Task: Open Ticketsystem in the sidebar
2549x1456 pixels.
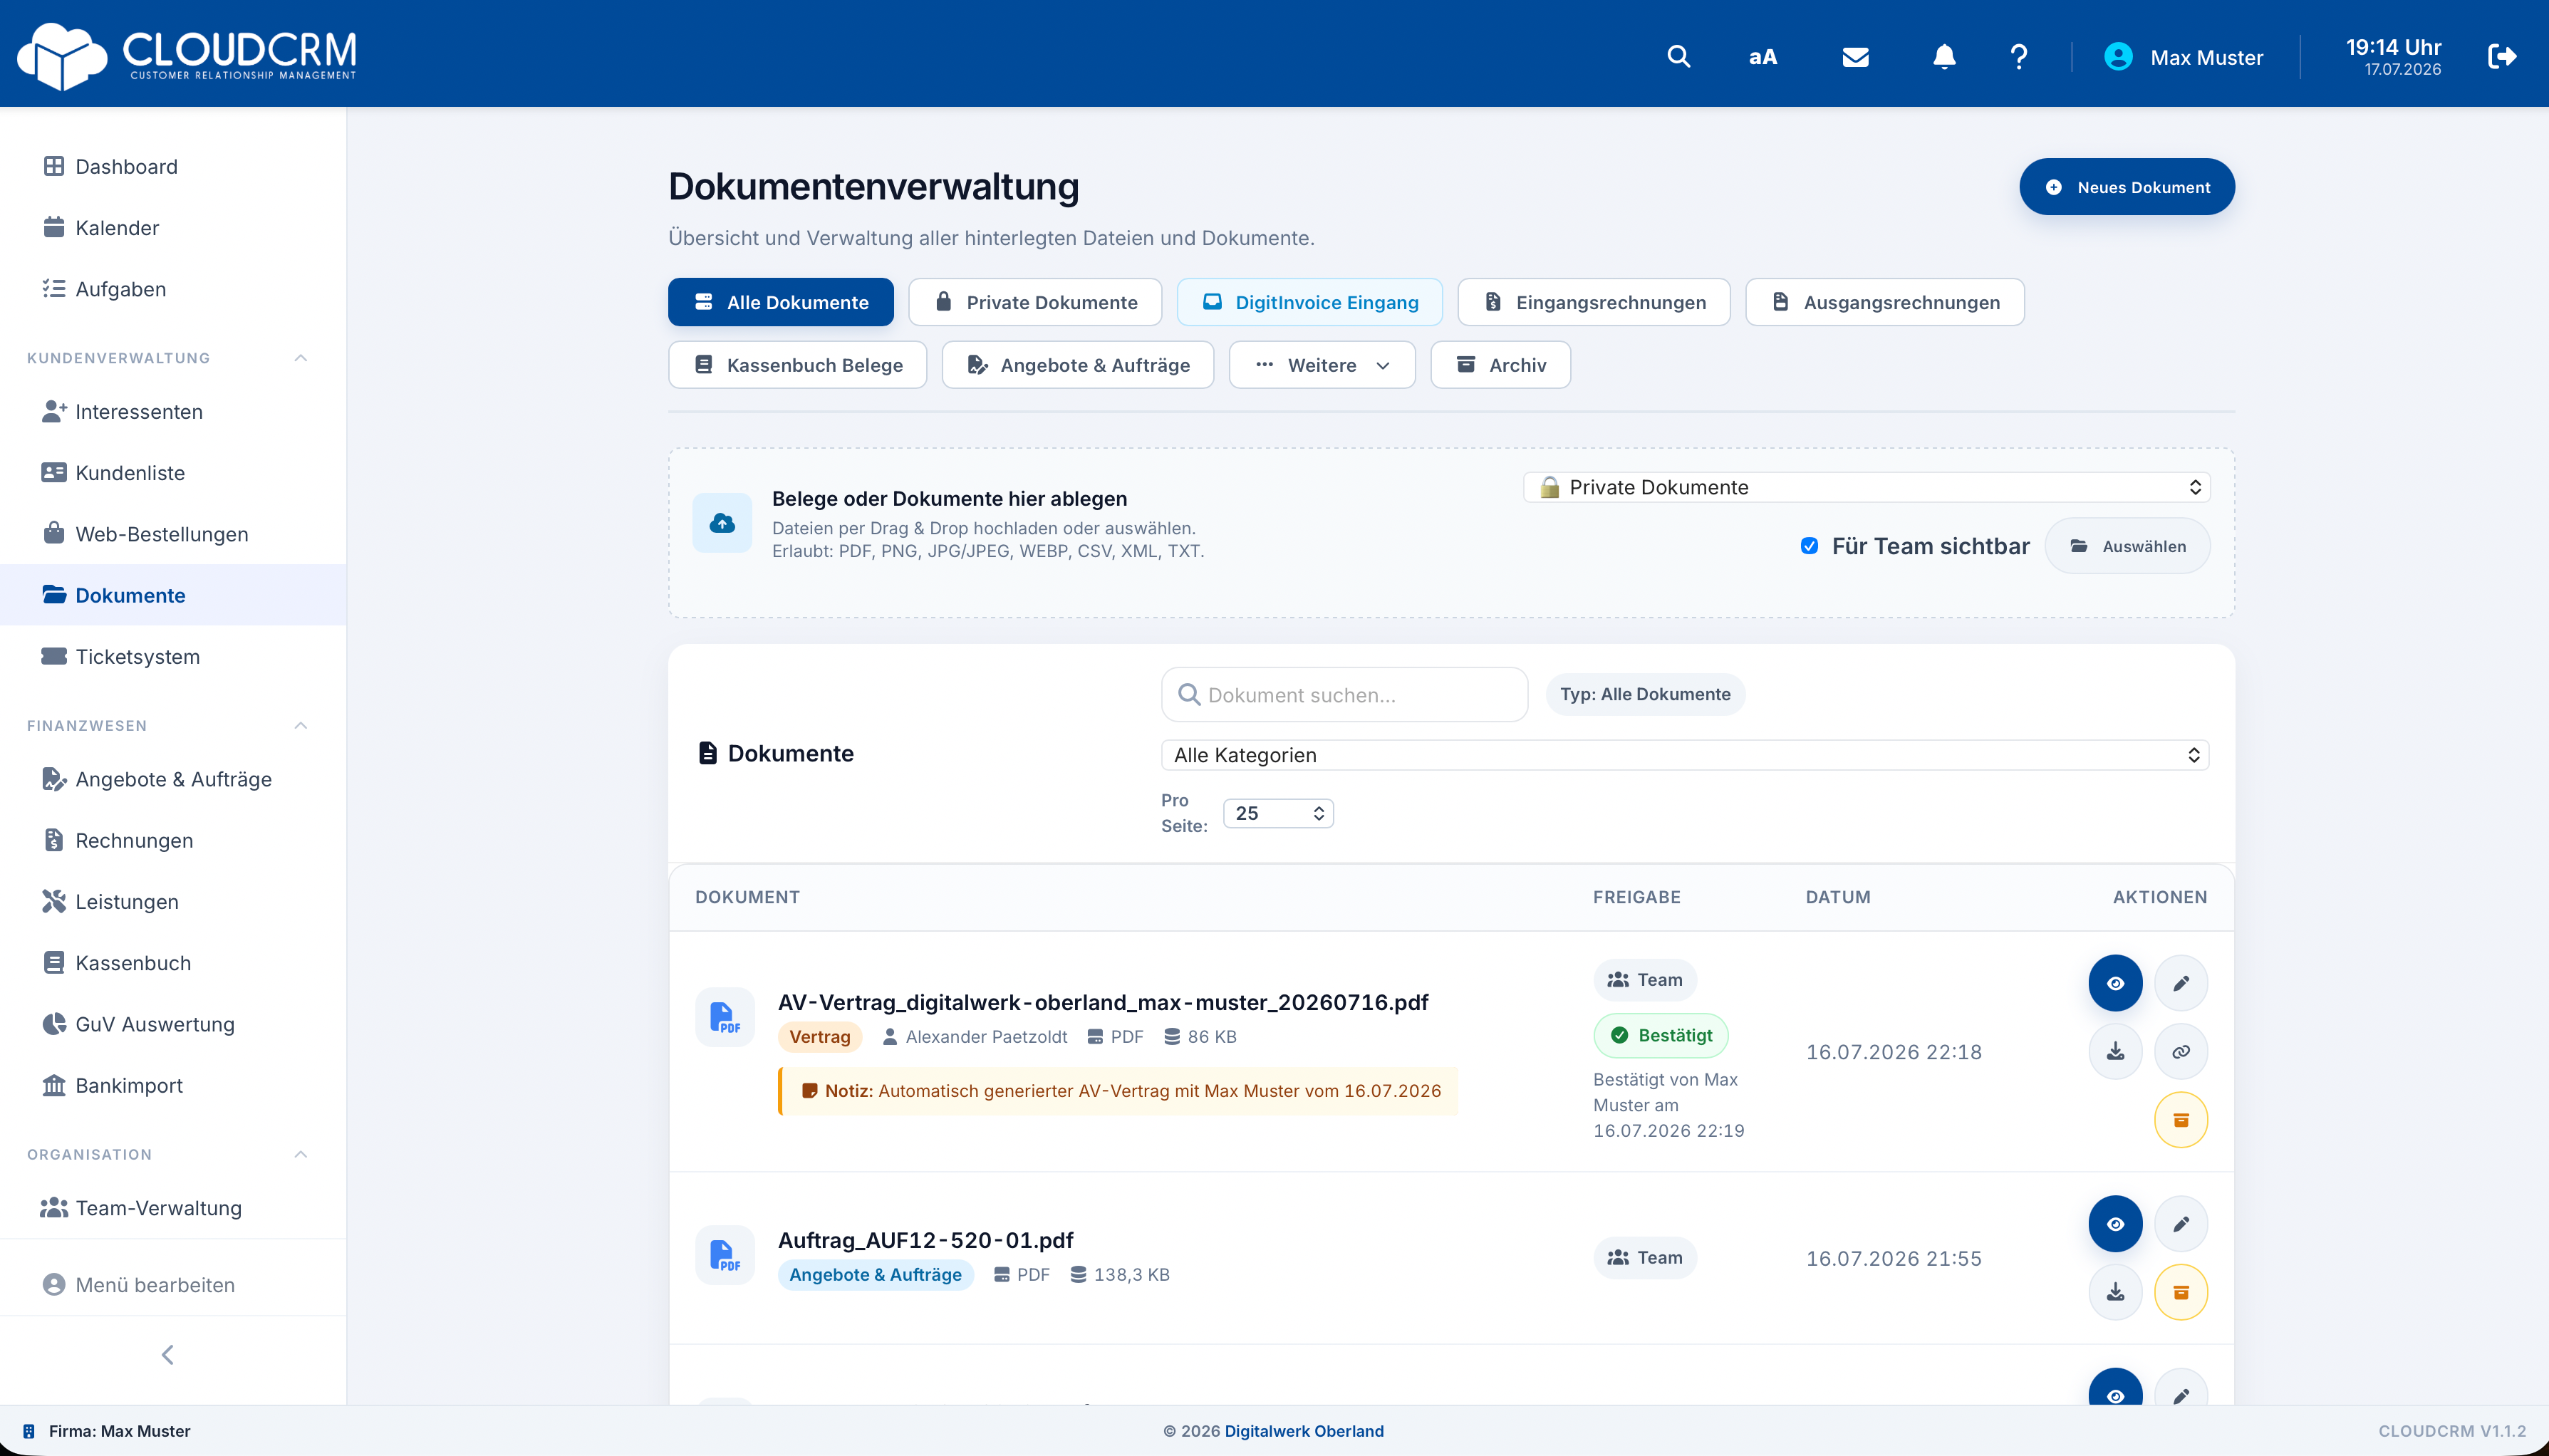Action: [173, 656]
